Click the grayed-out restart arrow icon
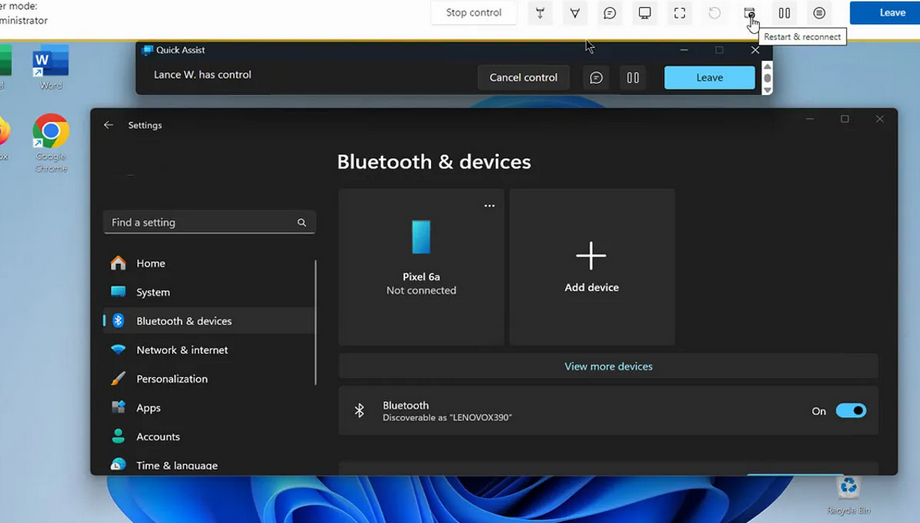The height and width of the screenshot is (523, 920). coord(715,13)
